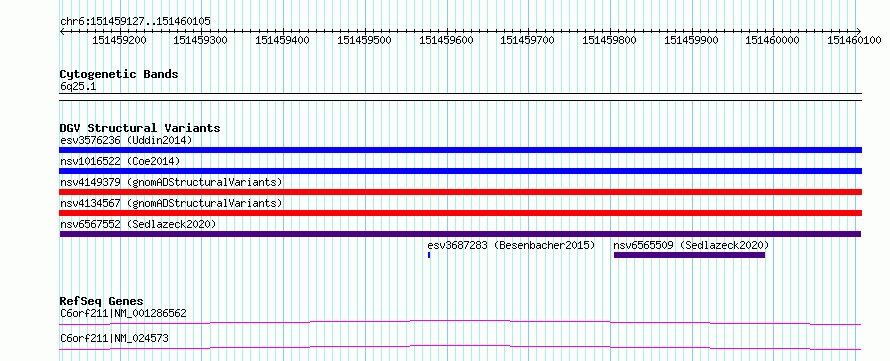The height and width of the screenshot is (361, 890).
Task: Click ruler position 151460100
Action: click(855, 40)
